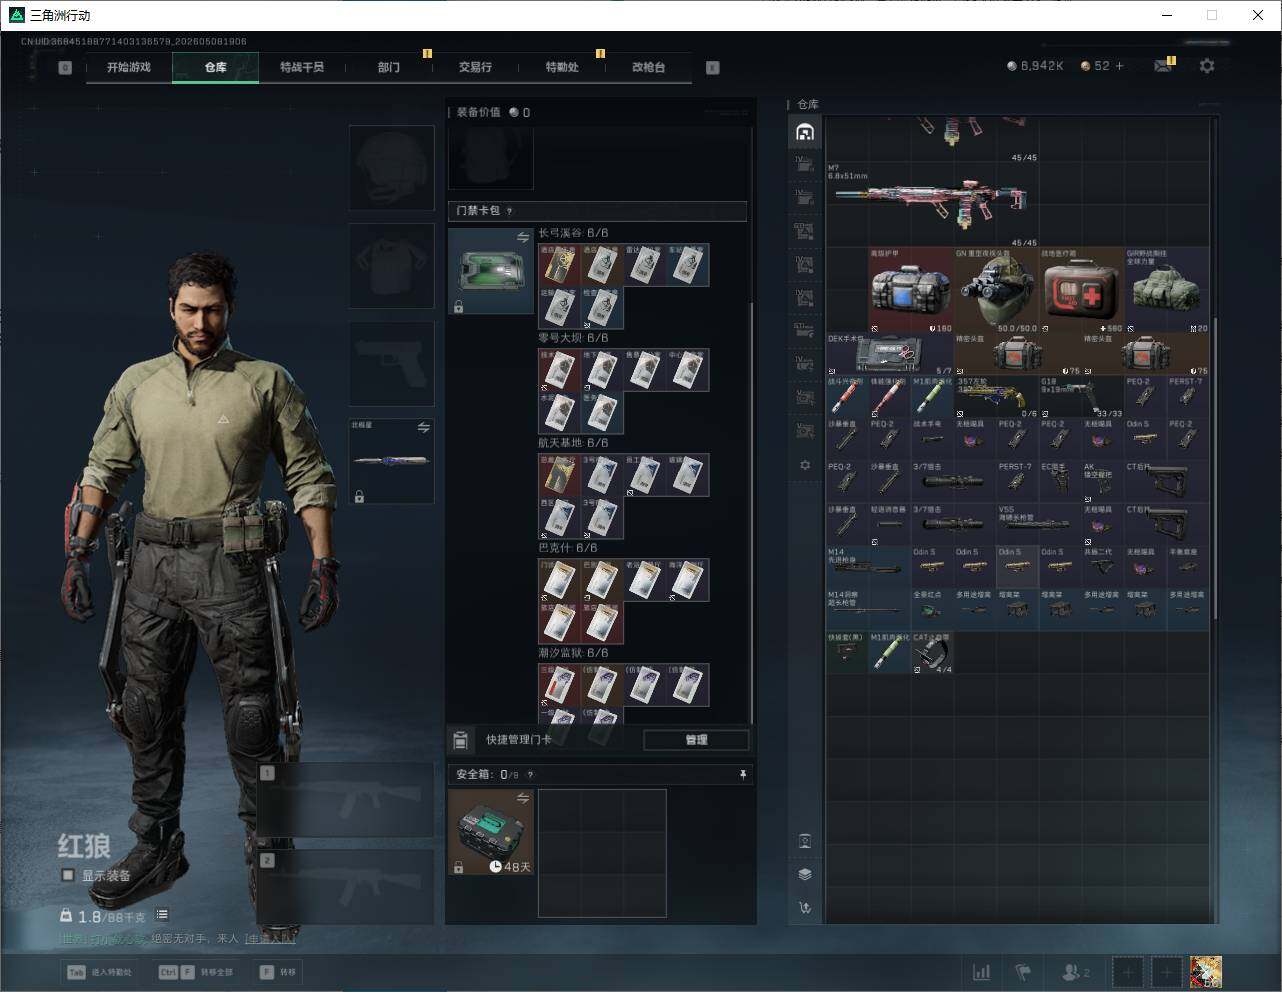Select the green M1 stim injector in the bottom row
Viewport: 1282px width, 992px height.
890,652
